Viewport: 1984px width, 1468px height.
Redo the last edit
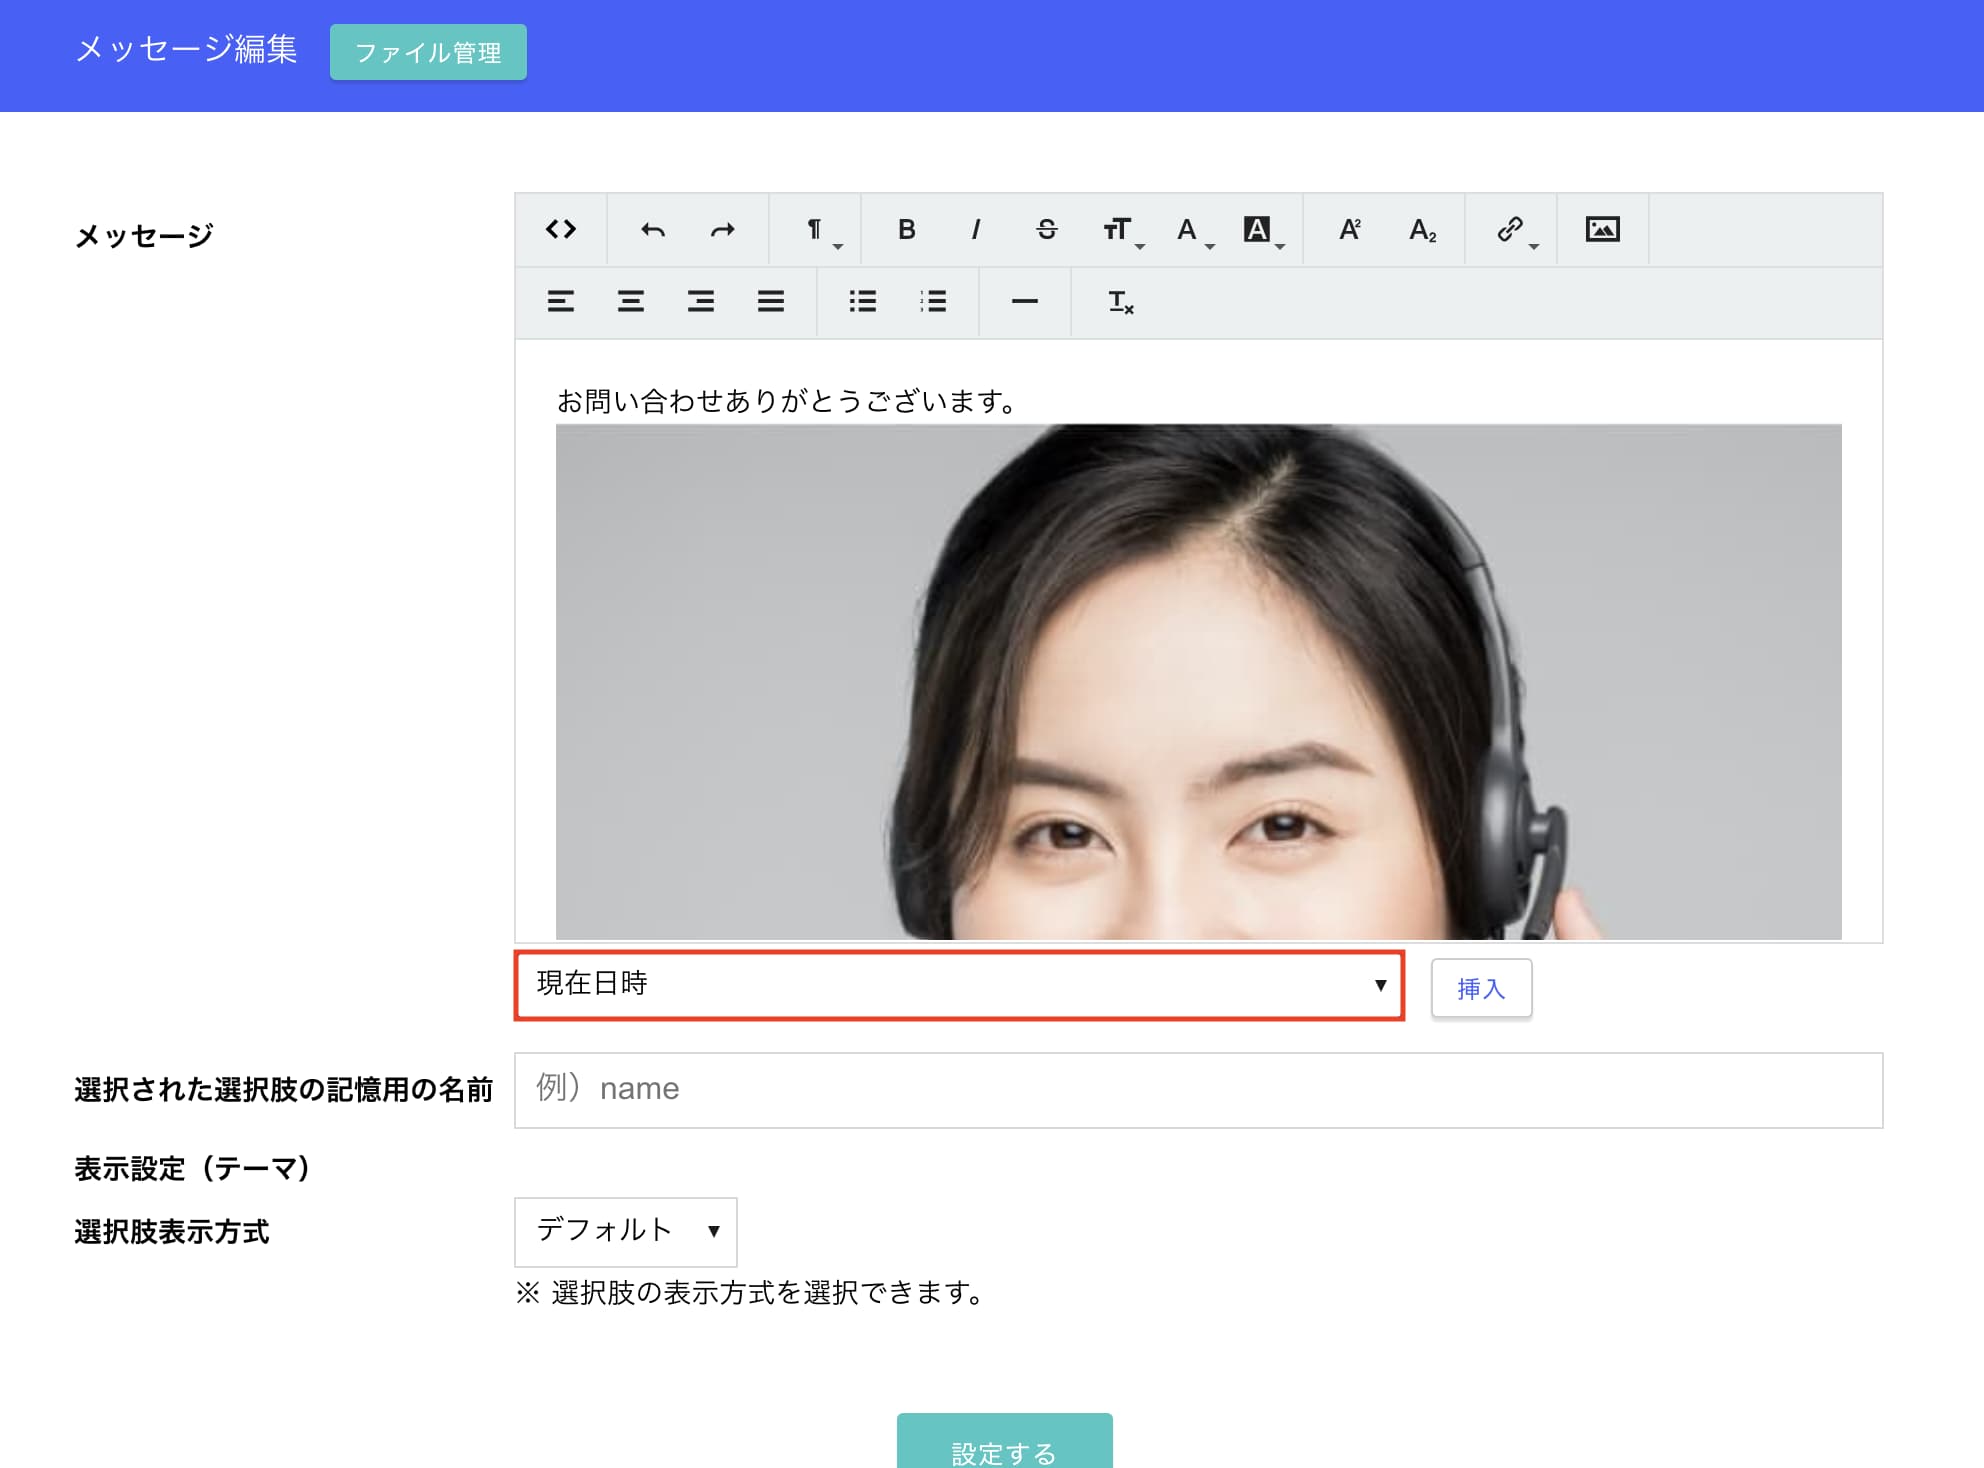point(723,230)
